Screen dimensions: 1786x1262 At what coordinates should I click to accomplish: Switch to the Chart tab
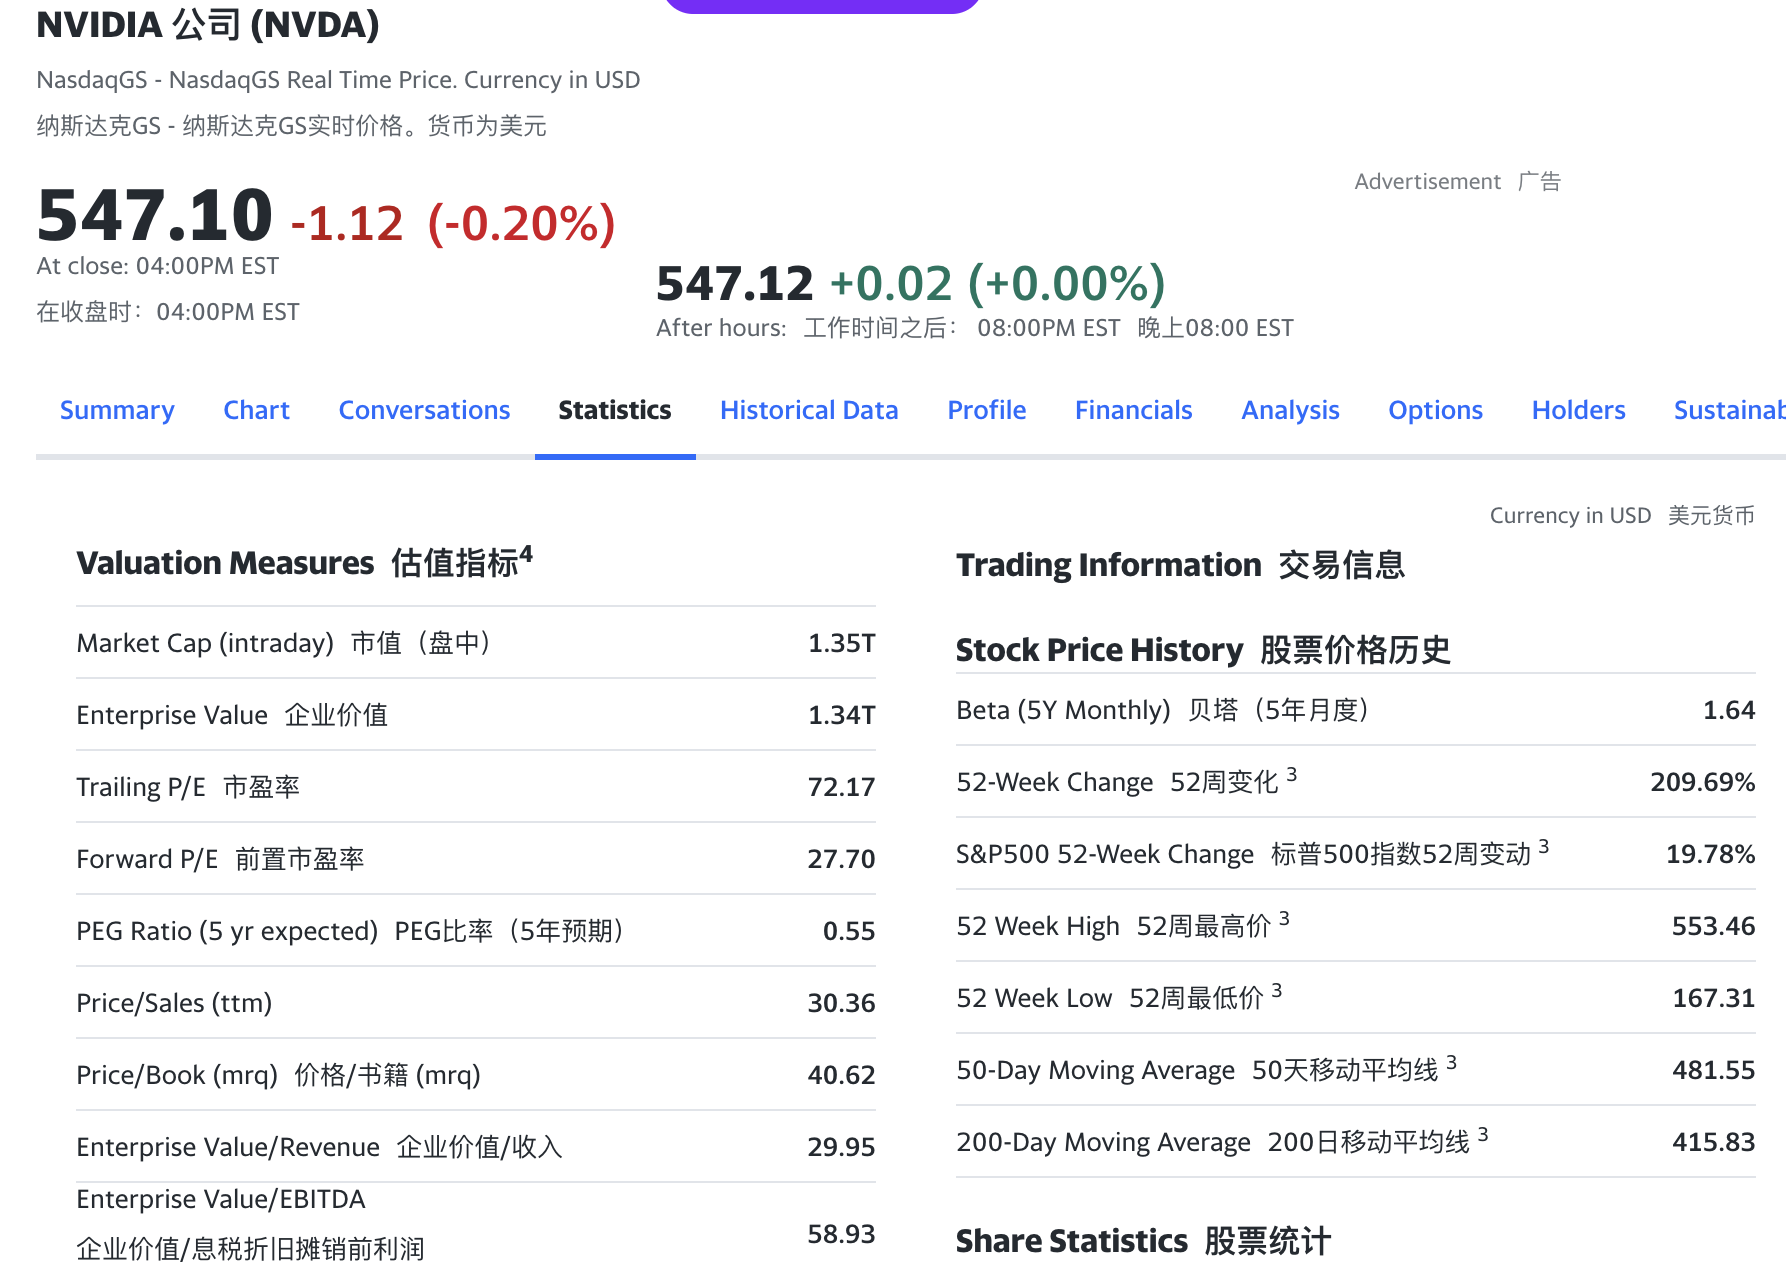[x=256, y=410]
